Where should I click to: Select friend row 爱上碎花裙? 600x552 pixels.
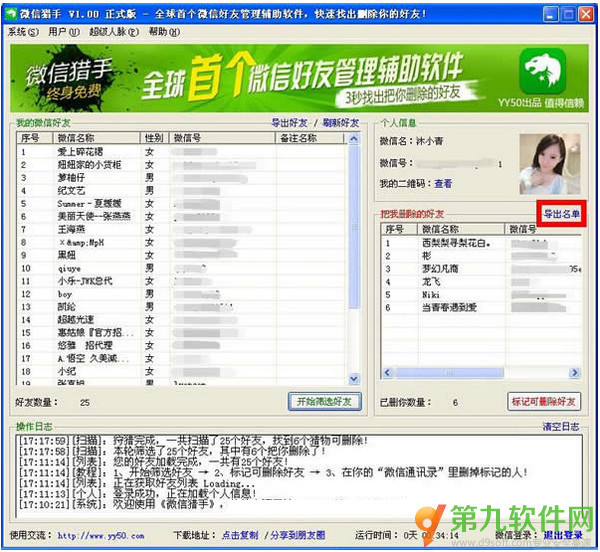[182, 152]
